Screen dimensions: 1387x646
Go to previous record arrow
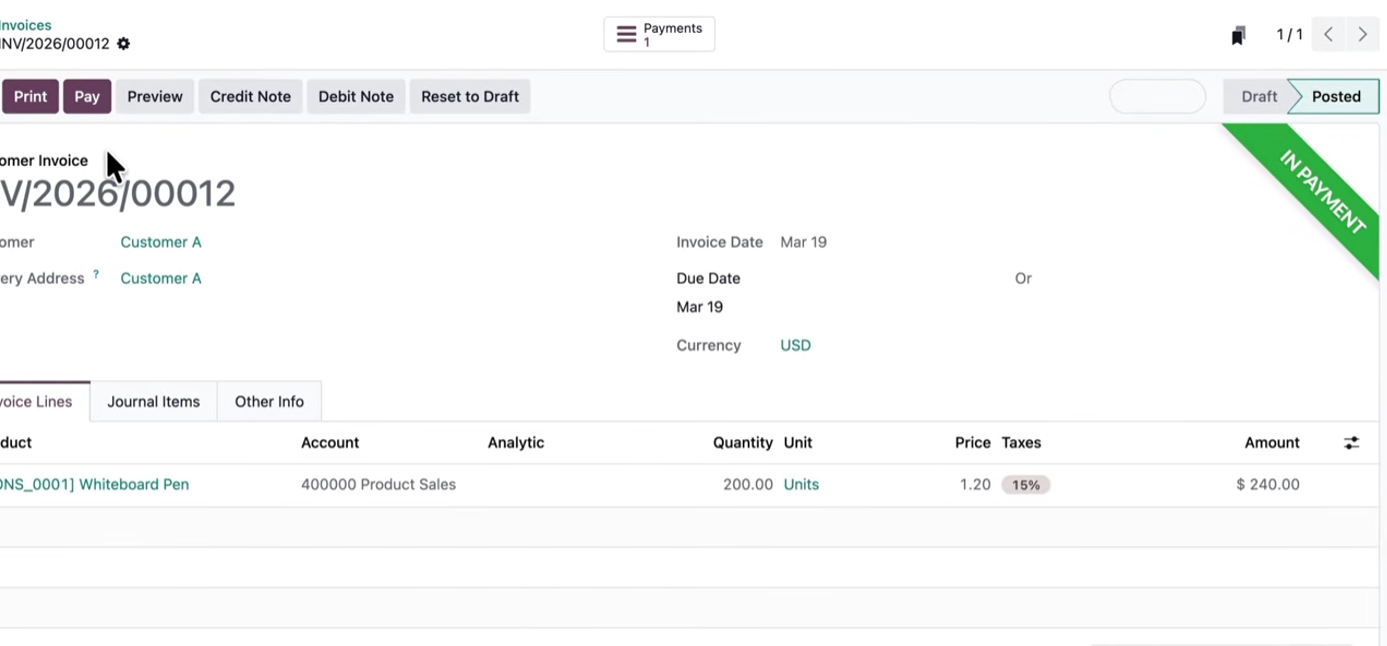(x=1328, y=35)
